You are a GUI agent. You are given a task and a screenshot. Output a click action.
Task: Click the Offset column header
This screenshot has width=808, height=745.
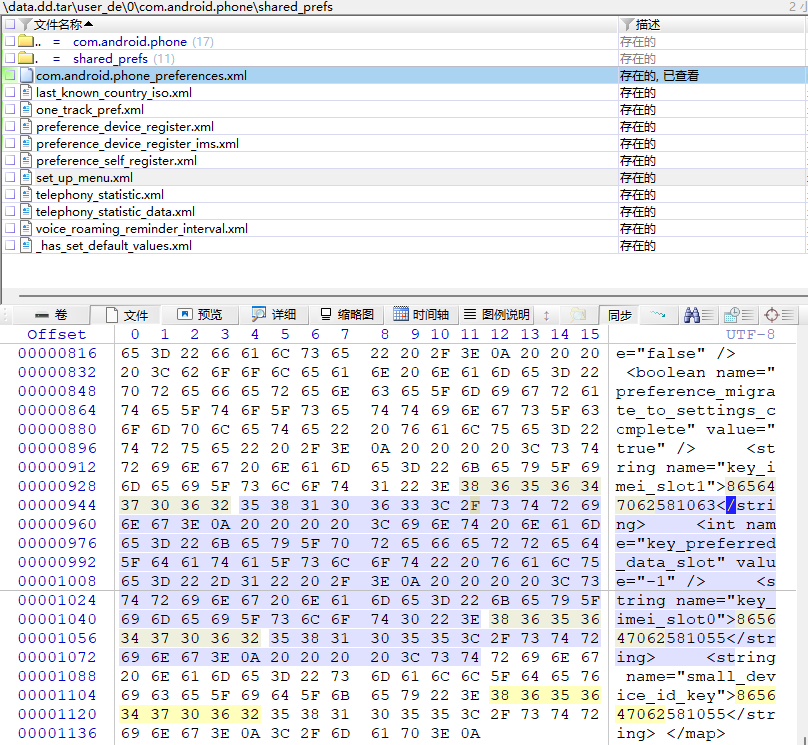[57, 334]
